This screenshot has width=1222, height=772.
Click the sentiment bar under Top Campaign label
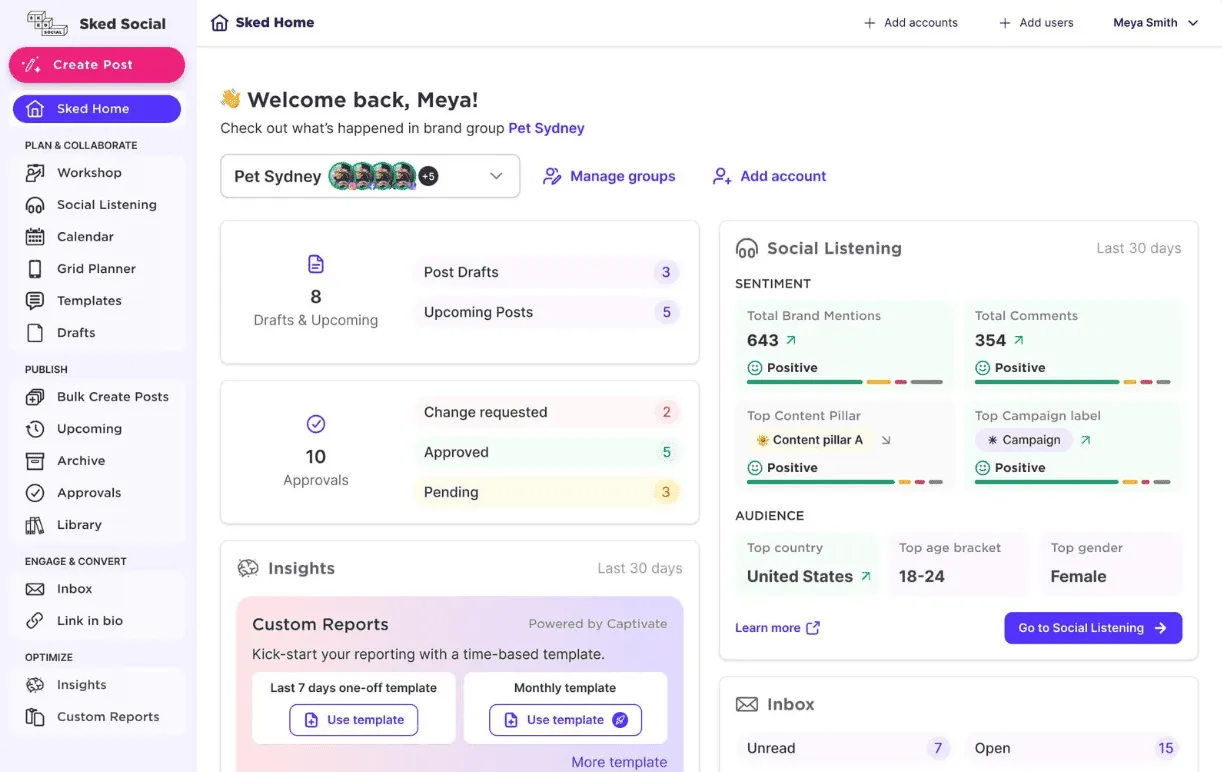(x=1073, y=482)
